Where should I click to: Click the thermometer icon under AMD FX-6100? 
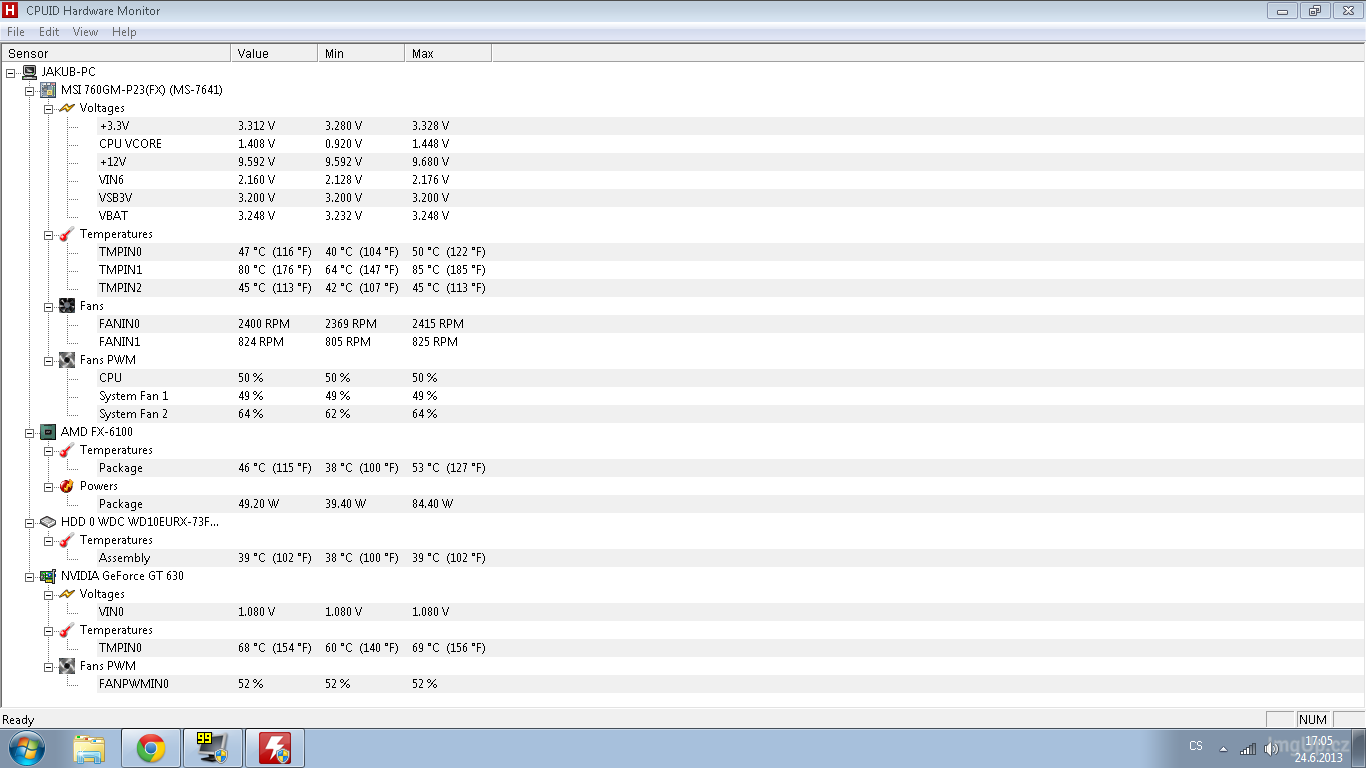coord(67,450)
